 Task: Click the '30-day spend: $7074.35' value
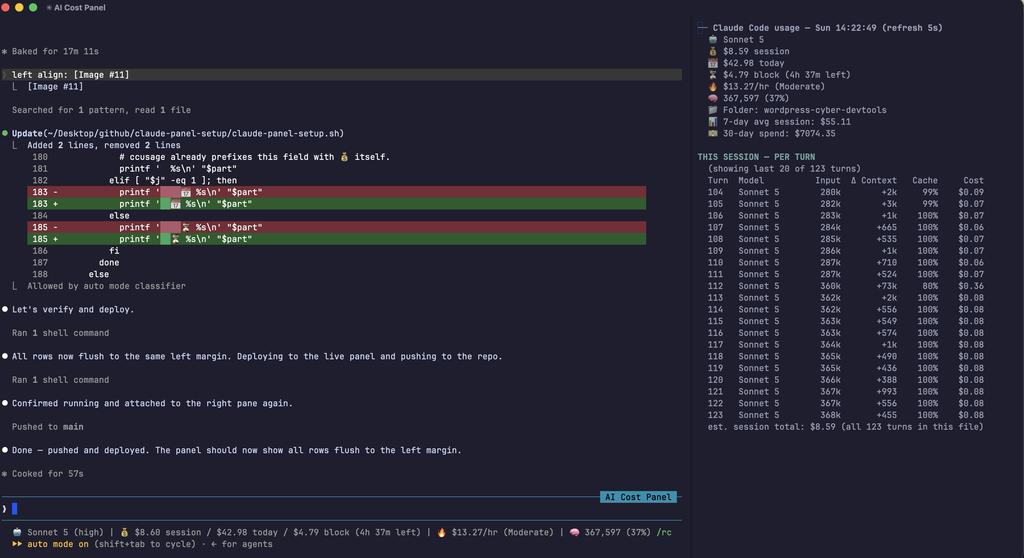pyautogui.click(x=779, y=133)
